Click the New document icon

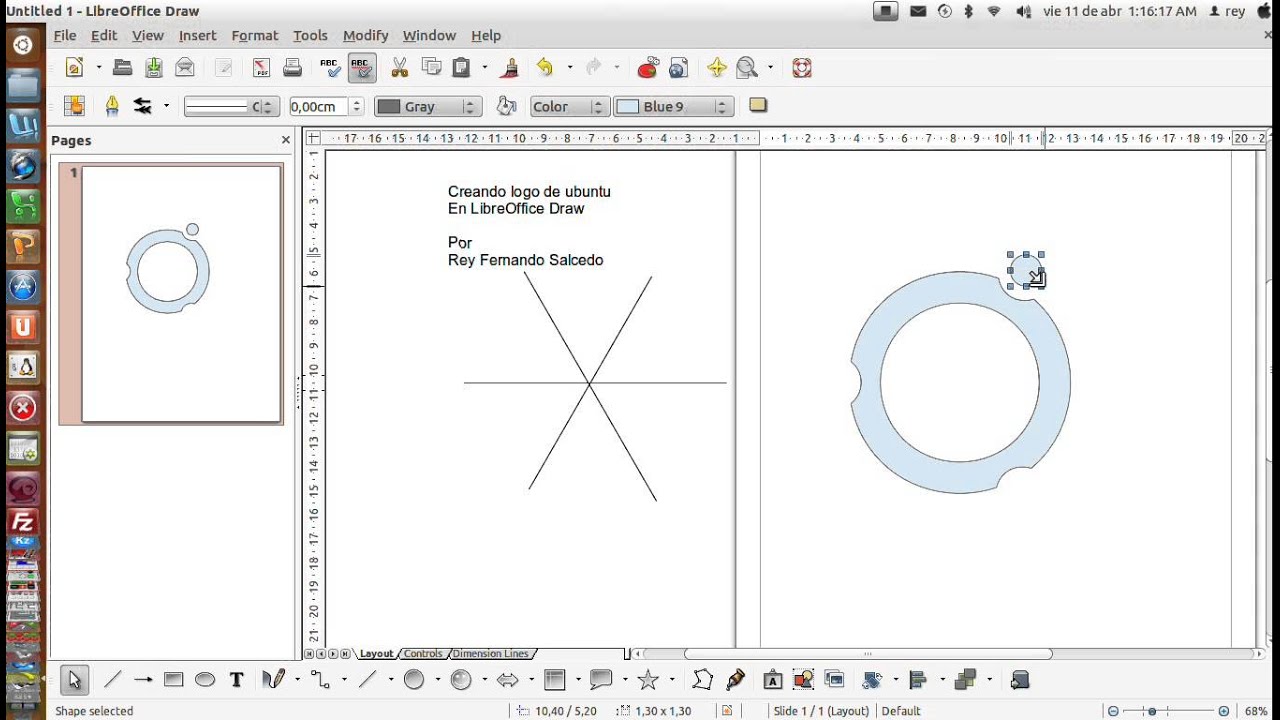click(x=74, y=68)
